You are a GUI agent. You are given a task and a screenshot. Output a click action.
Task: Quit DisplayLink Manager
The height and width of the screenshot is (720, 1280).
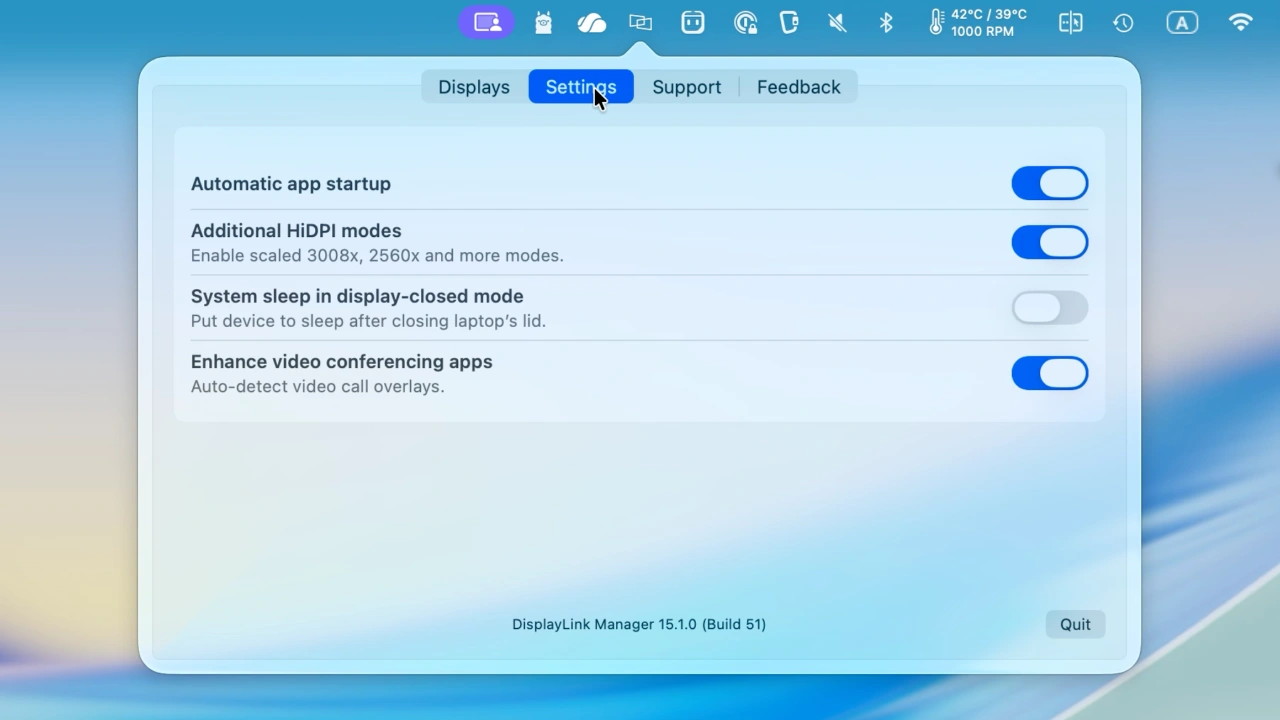click(1074, 624)
